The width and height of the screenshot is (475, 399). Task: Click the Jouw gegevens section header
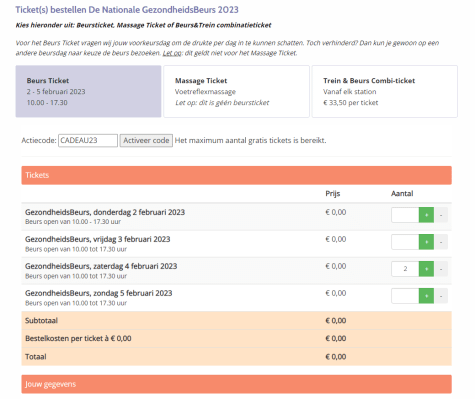click(x=237, y=384)
